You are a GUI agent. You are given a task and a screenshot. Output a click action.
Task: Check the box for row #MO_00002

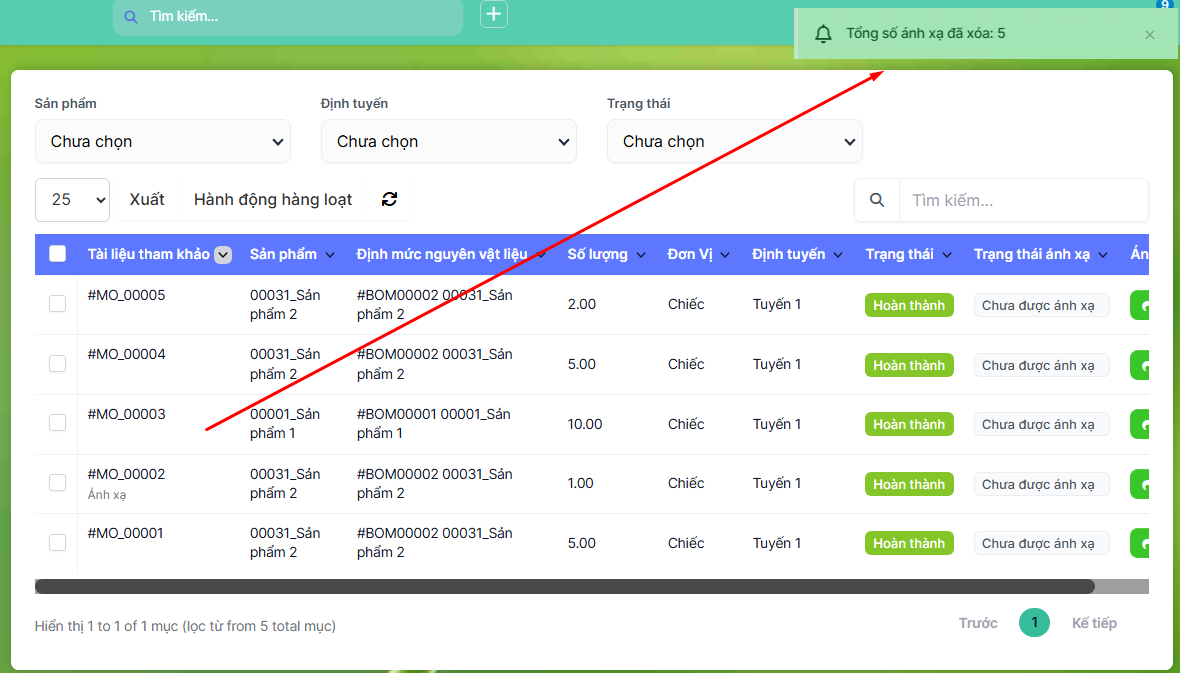[58, 483]
